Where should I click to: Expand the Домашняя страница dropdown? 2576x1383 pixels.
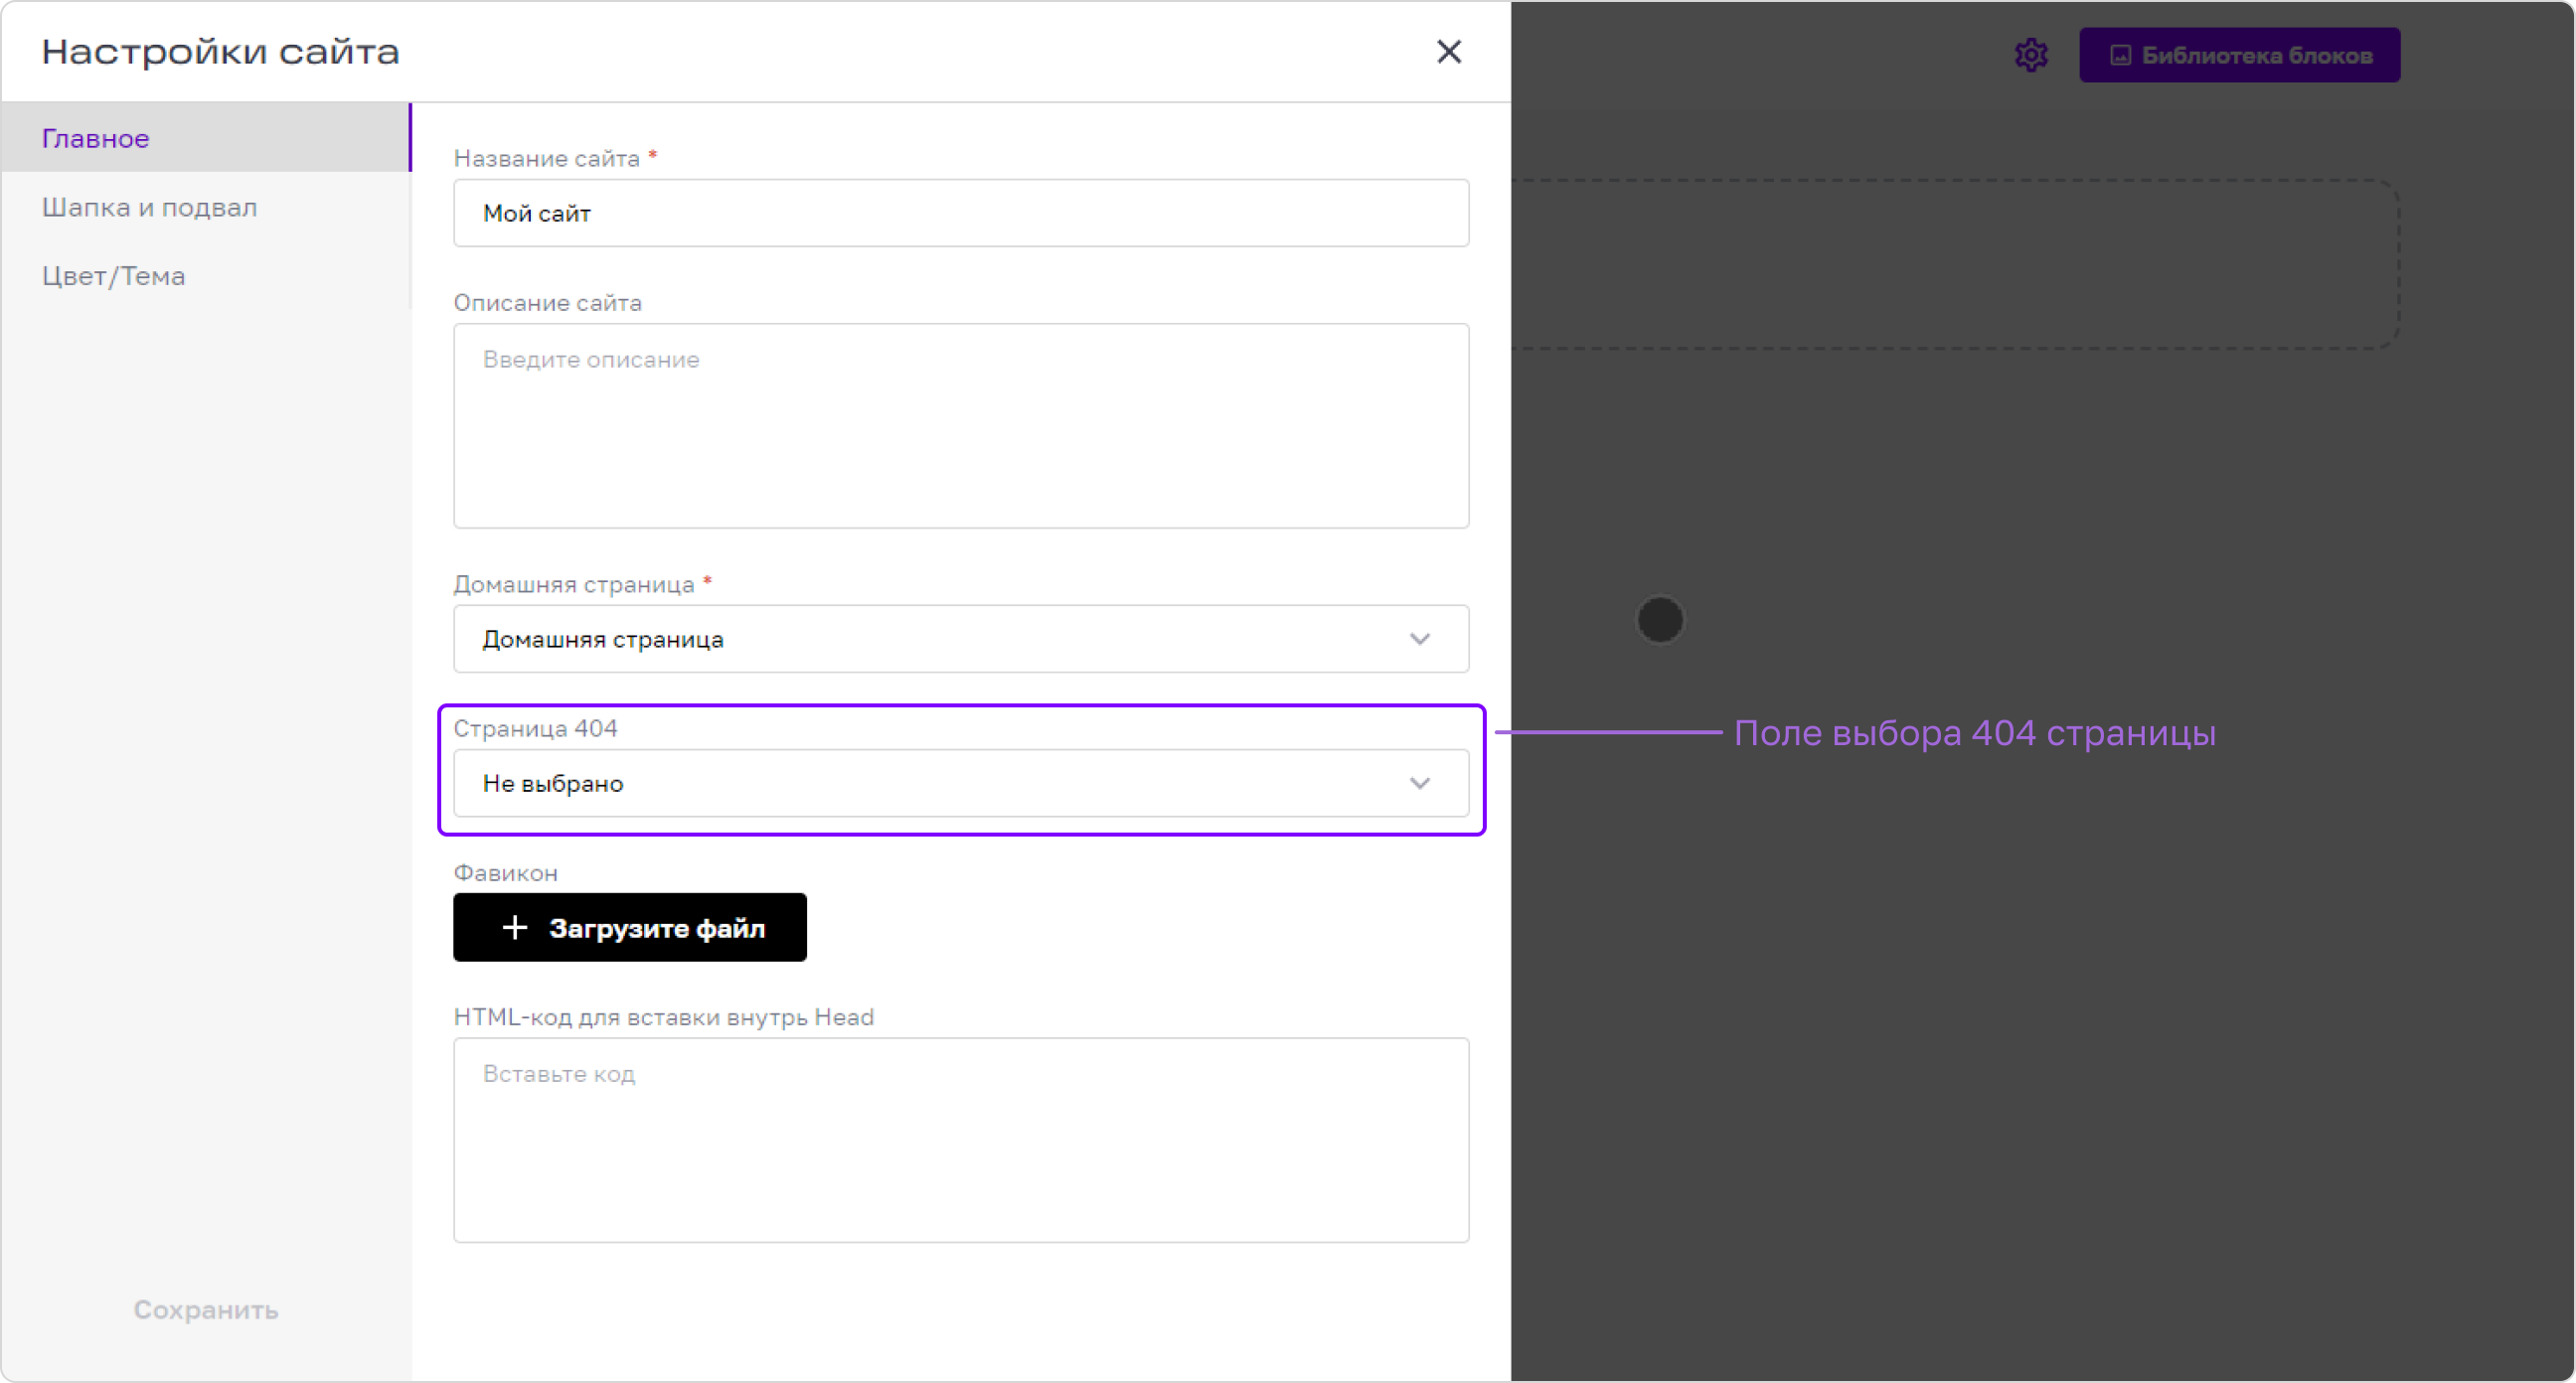960,639
